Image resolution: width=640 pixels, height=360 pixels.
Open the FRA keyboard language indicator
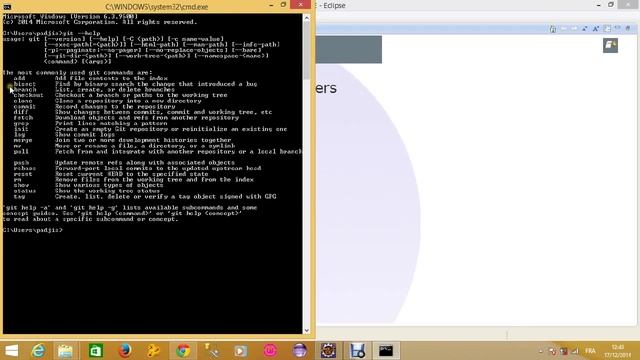[590, 351]
